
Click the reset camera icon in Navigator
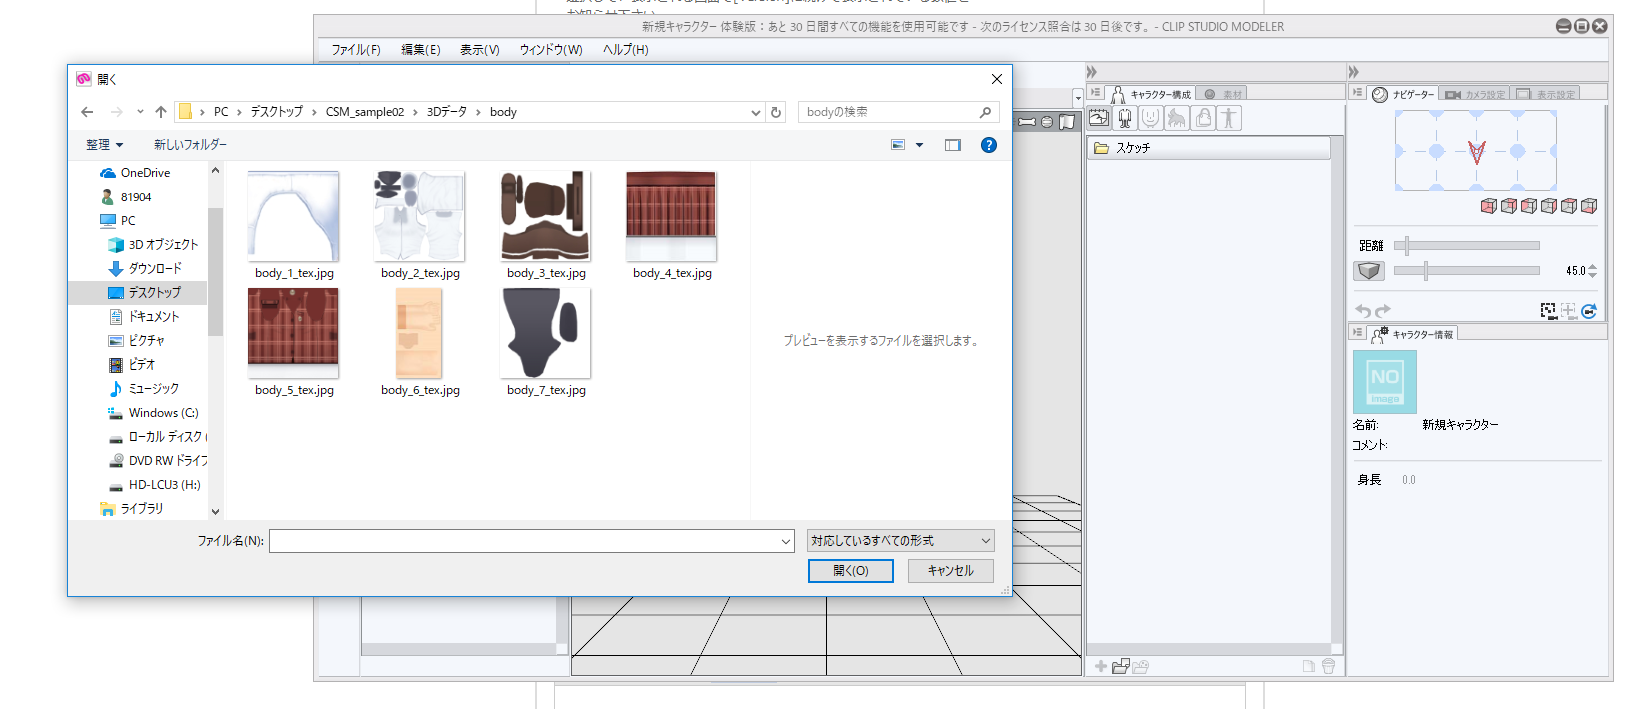(1589, 311)
